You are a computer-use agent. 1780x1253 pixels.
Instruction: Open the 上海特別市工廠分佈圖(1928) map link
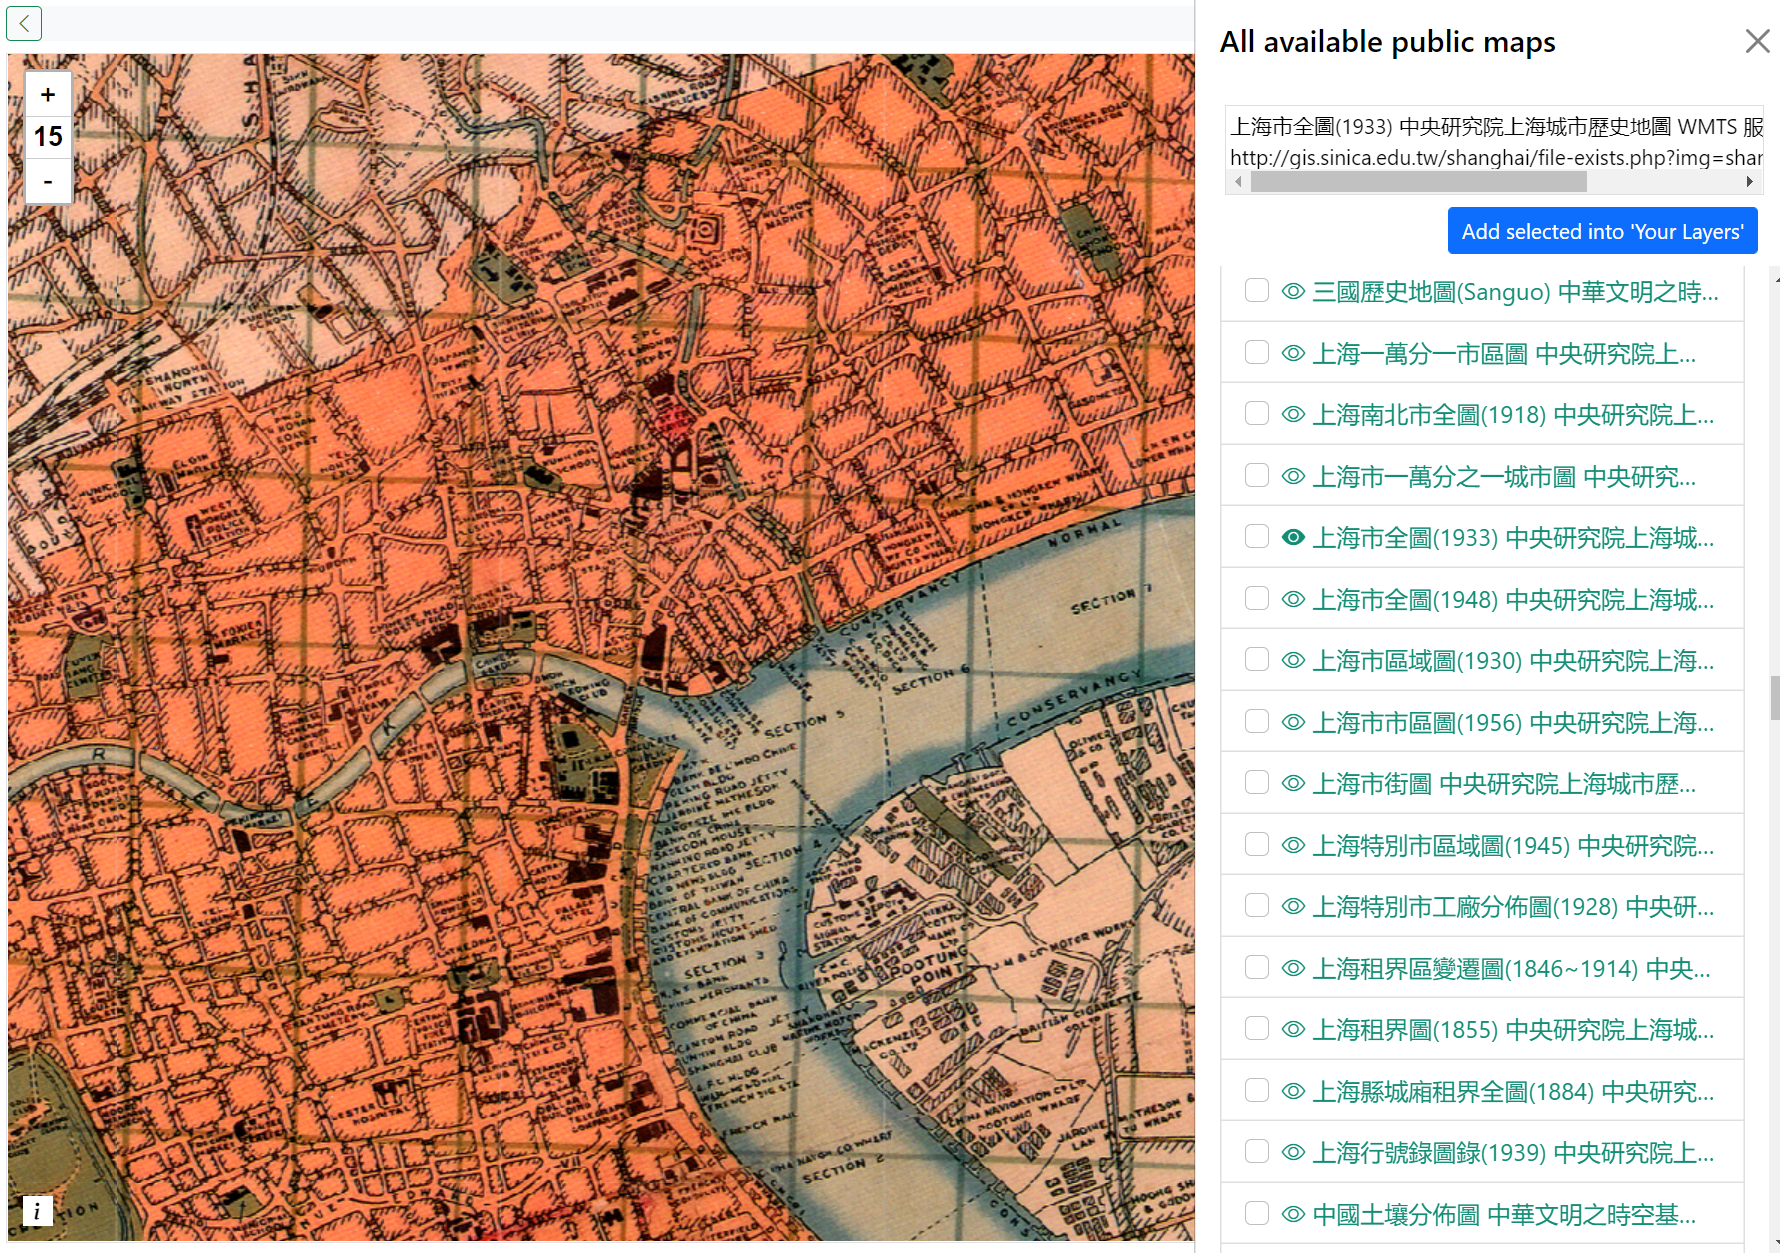(x=1513, y=907)
